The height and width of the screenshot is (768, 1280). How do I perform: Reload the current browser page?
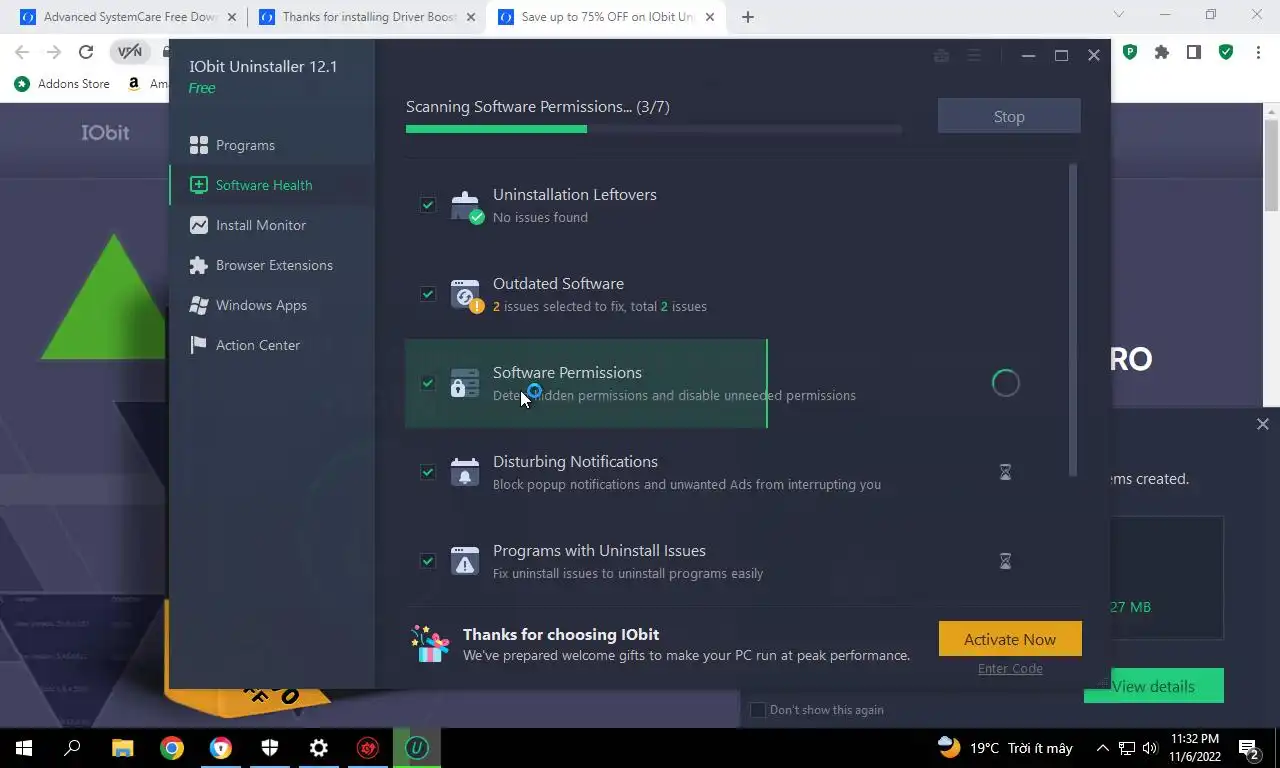point(86,52)
